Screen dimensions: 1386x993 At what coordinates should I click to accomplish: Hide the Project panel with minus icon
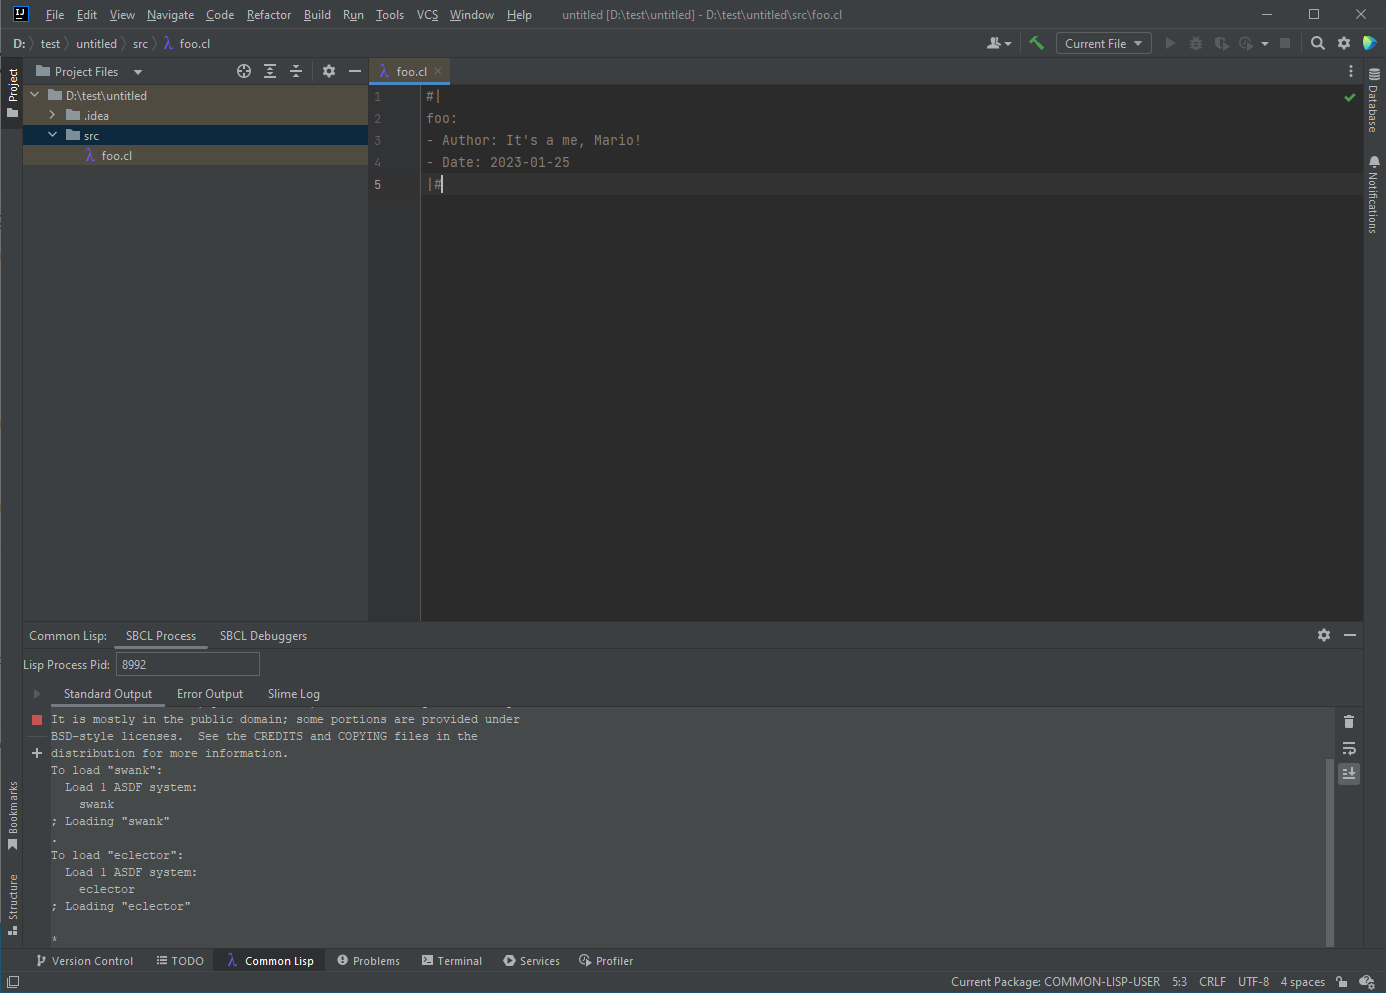(x=355, y=71)
